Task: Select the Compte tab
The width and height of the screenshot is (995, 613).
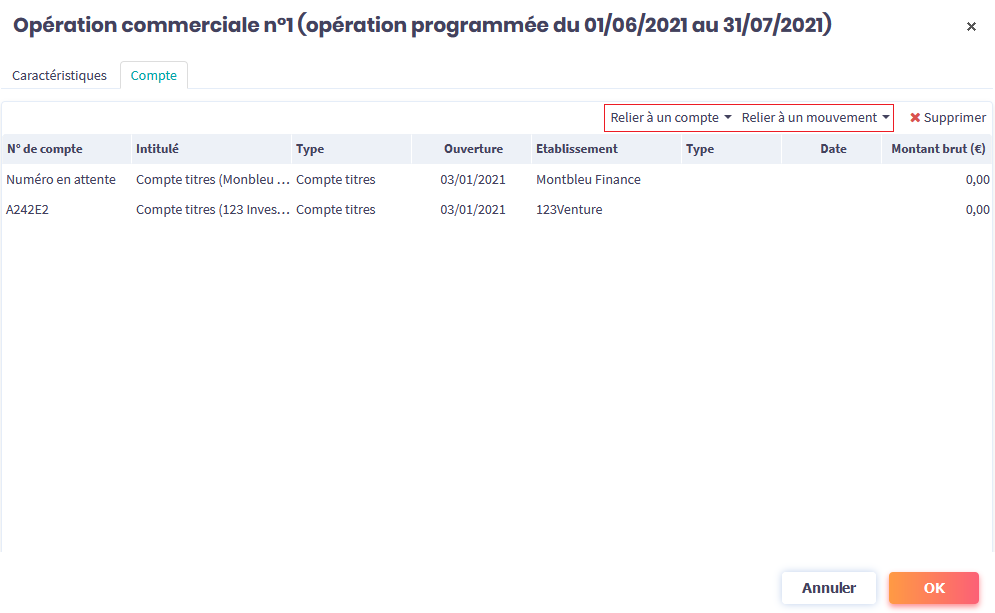Action: click(154, 76)
